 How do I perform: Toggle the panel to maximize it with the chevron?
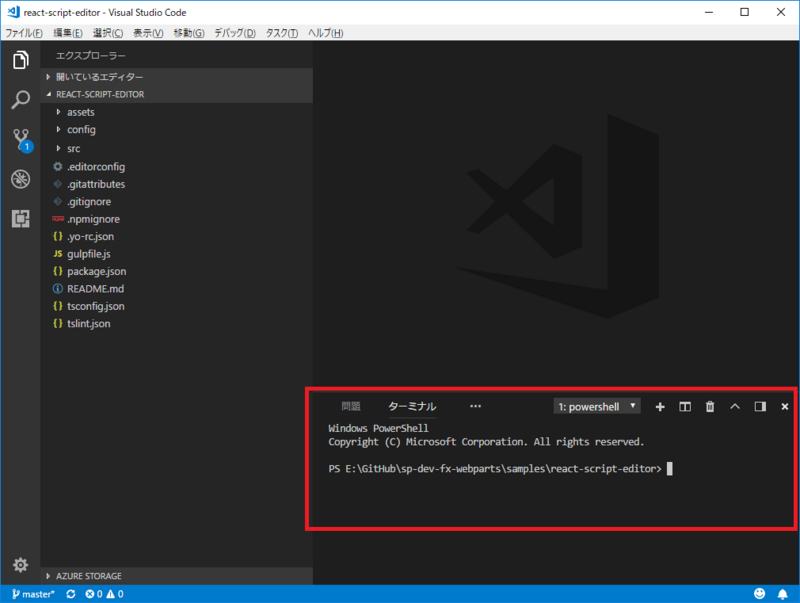[x=735, y=407]
